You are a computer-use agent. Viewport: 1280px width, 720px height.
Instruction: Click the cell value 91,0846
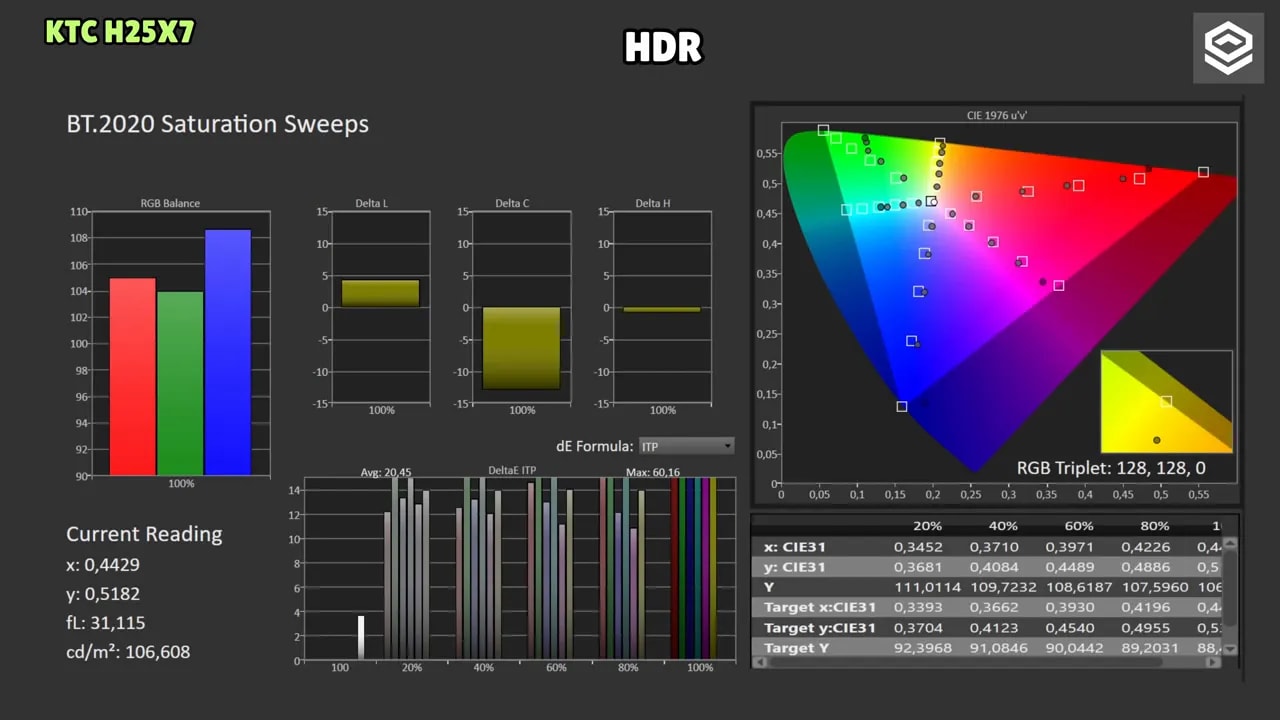point(997,648)
